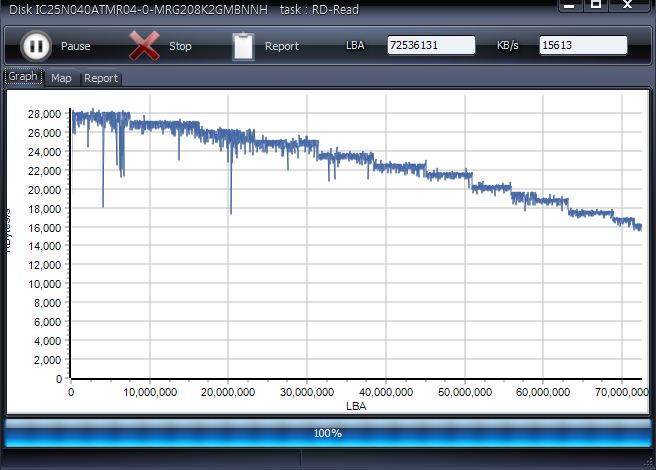The width and height of the screenshot is (656, 470).
Task: Click the window title text RD-Read
Action: pyautogui.click(x=336, y=10)
